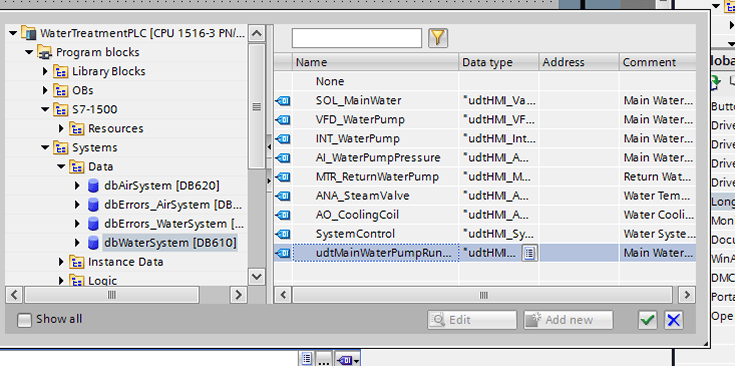The height and width of the screenshot is (366, 735).
Task: Expand the Instance Data node
Action: point(61,262)
